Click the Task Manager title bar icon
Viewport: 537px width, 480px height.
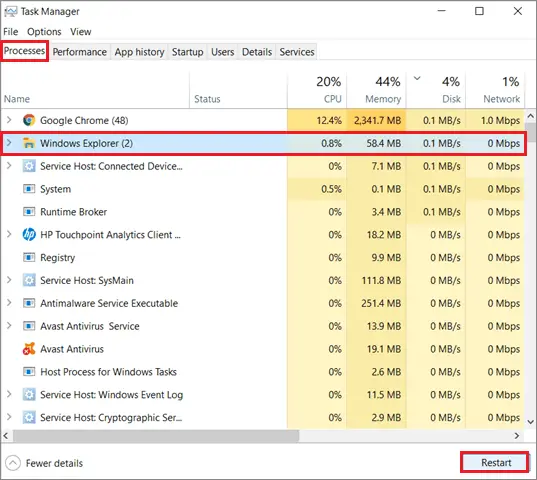(11, 12)
